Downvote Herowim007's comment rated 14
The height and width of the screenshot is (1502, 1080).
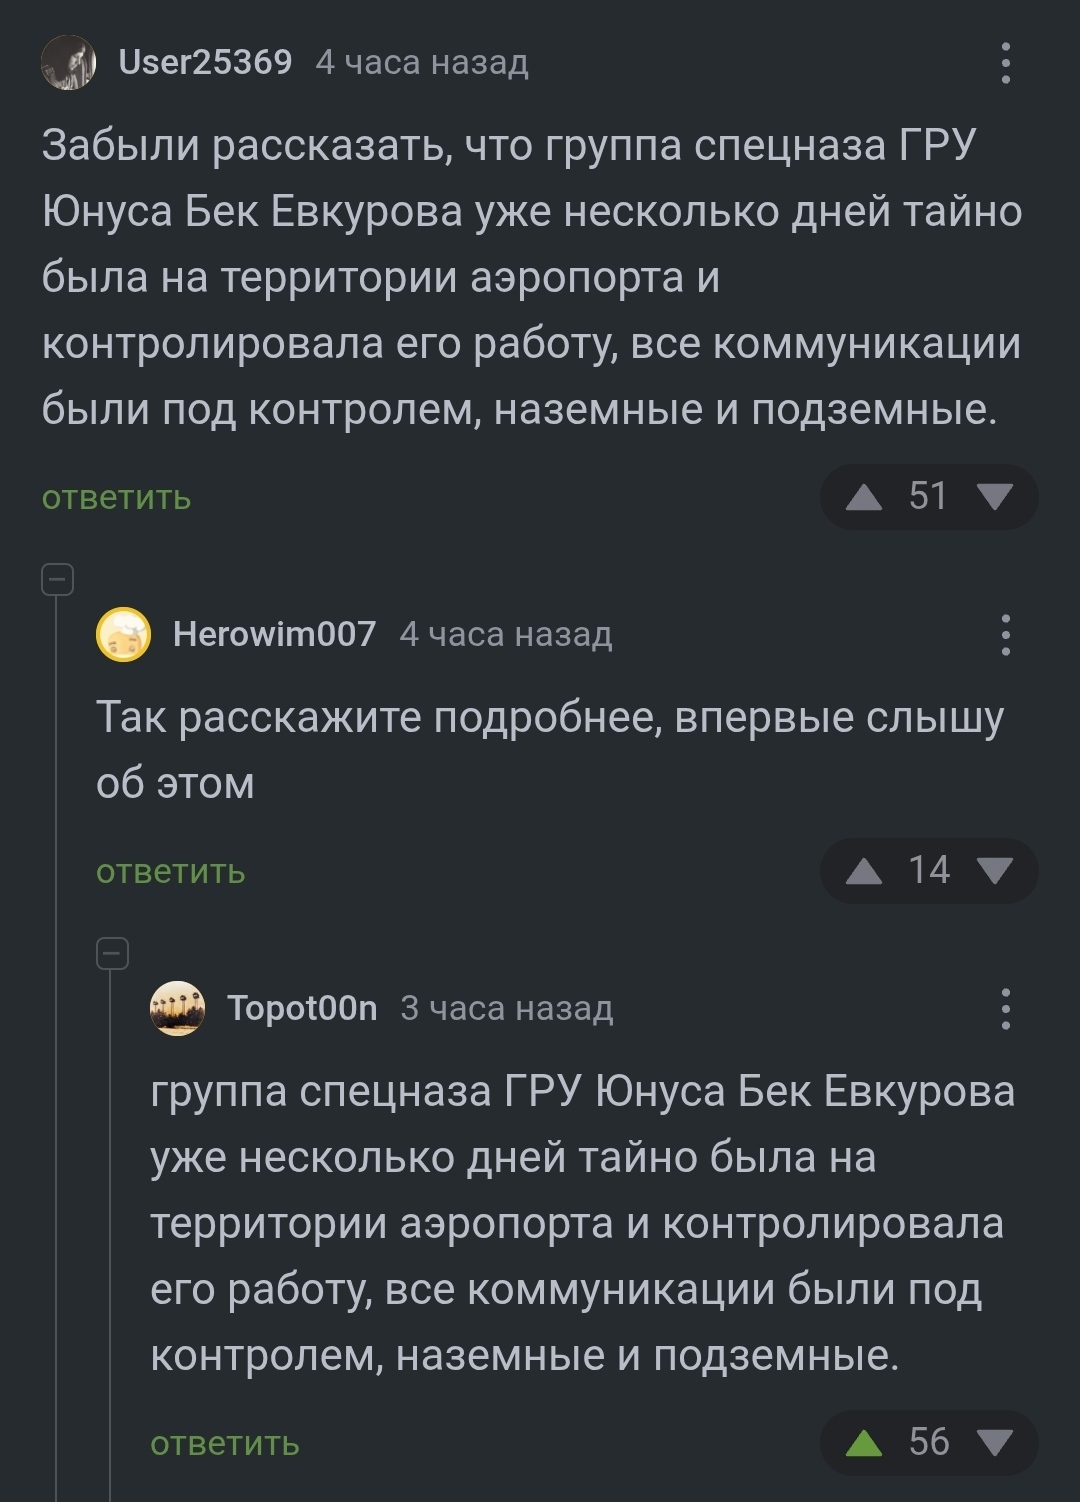(x=994, y=871)
